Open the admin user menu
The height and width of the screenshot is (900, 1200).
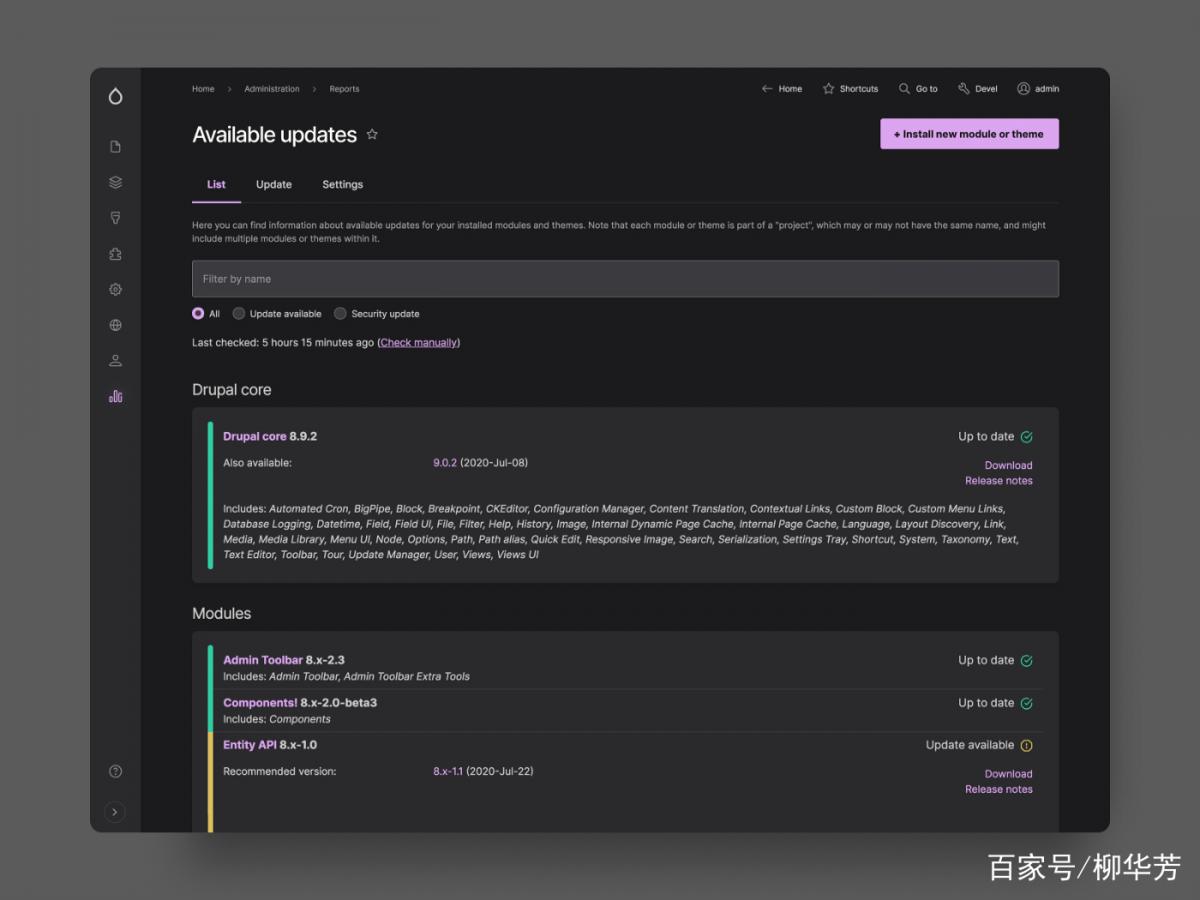click(x=1038, y=89)
